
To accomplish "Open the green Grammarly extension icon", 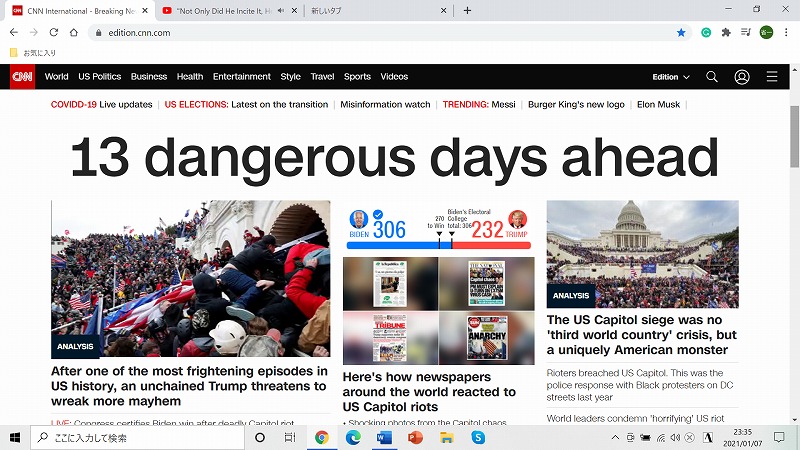I will (x=706, y=33).
